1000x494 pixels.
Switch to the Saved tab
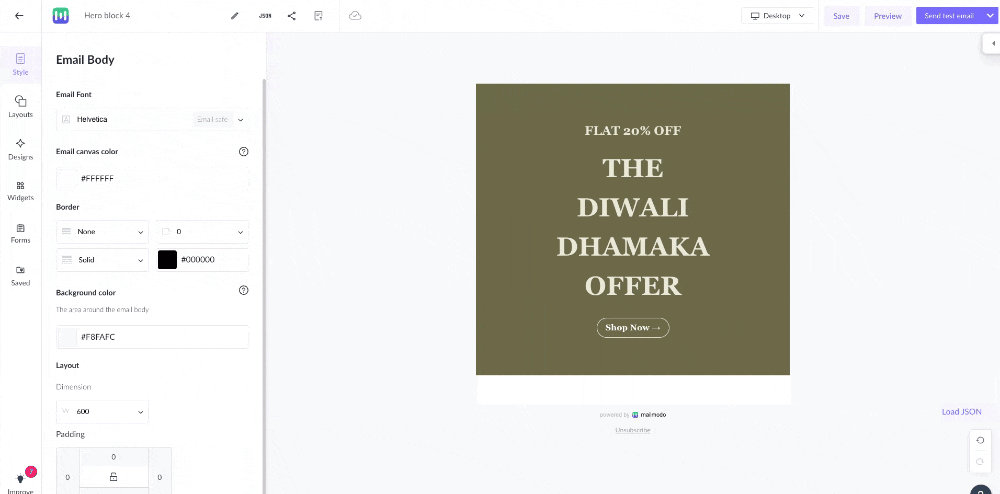20,276
